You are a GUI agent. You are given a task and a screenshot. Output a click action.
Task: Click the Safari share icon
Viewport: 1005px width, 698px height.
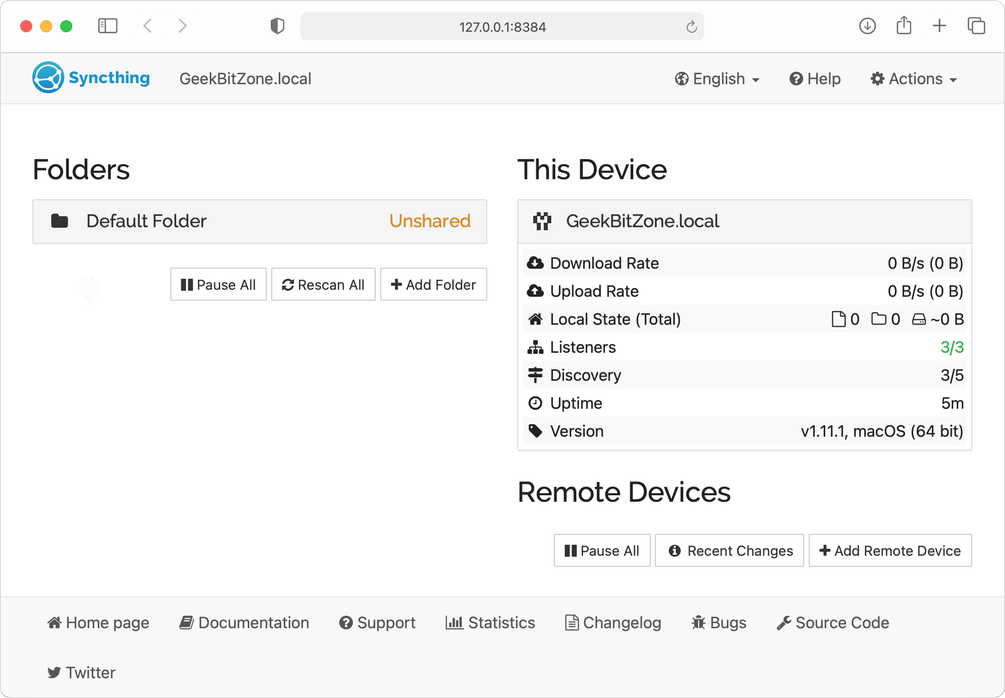(x=904, y=26)
